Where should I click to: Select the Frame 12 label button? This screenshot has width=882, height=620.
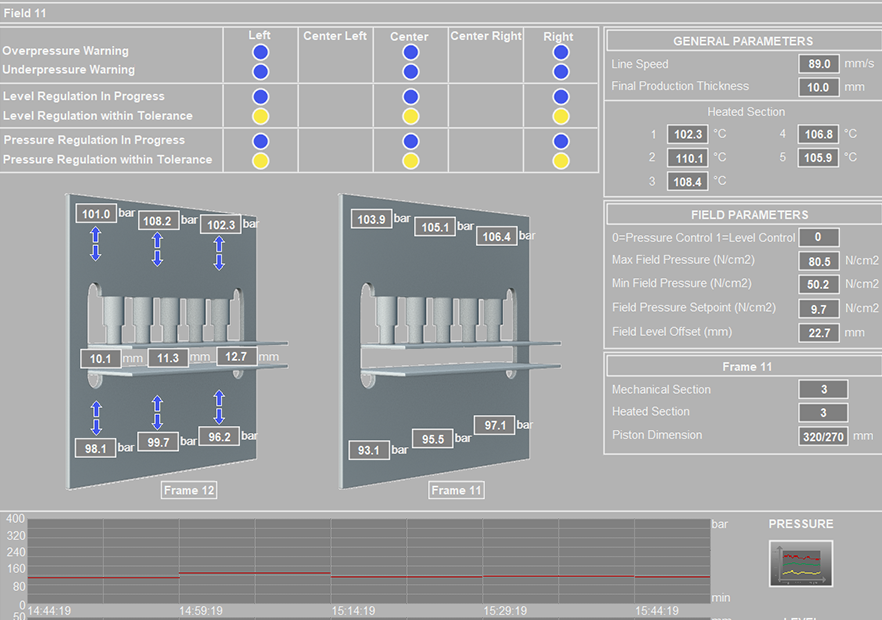(x=189, y=490)
